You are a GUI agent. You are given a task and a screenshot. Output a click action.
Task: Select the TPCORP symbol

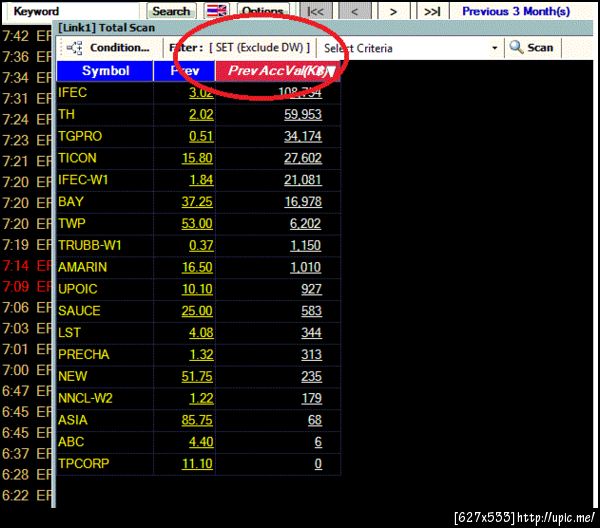pyautogui.click(x=84, y=463)
